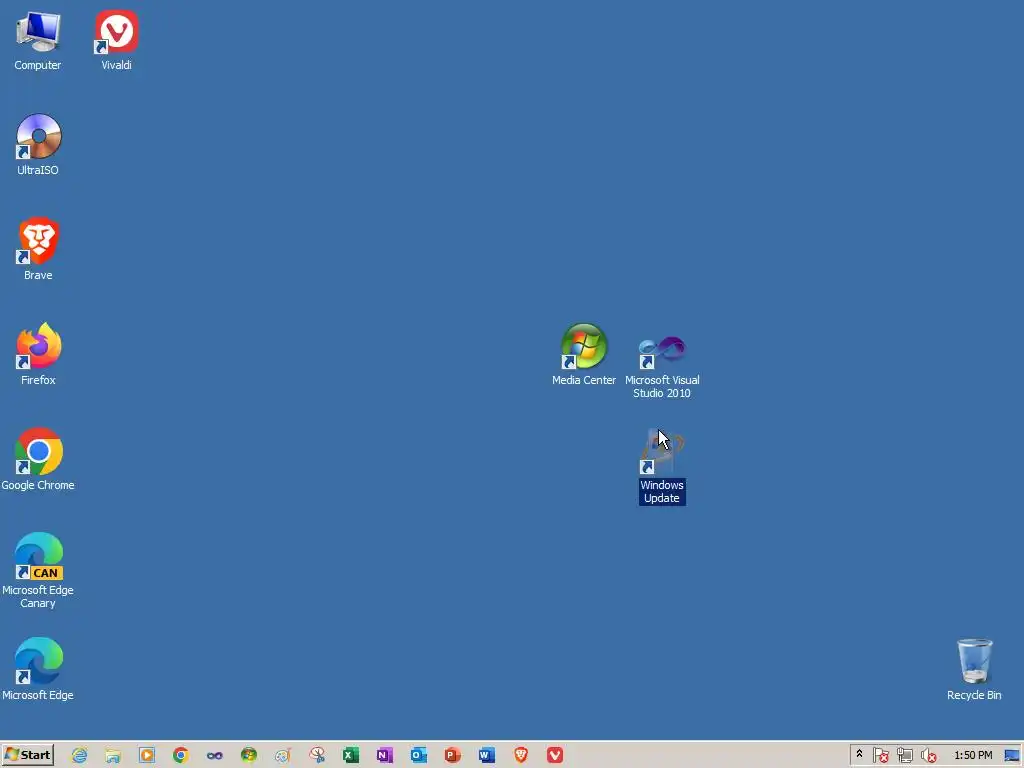Select the Brave desktop shortcut
The image size is (1024, 768).
tap(38, 249)
